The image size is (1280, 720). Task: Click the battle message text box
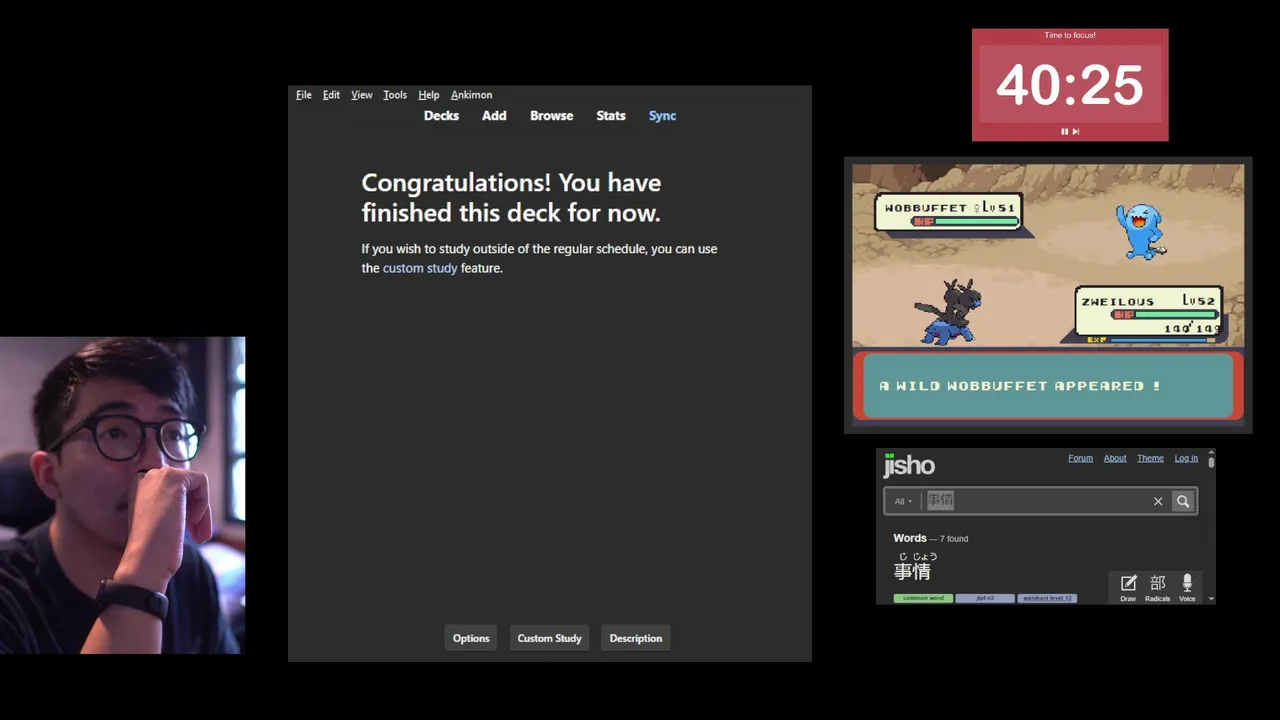pos(1048,386)
